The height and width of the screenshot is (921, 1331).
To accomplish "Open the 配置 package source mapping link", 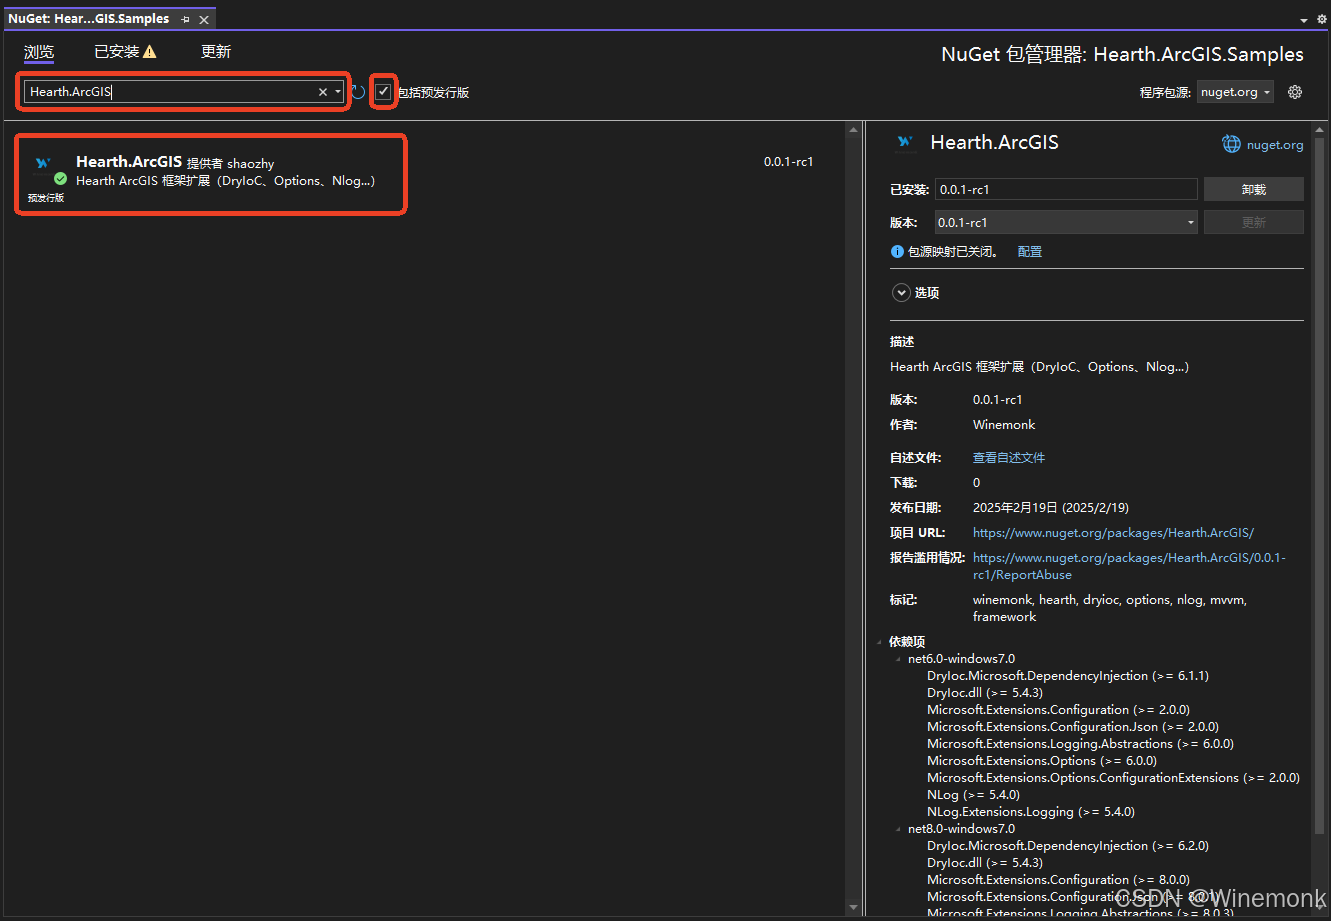I will (1030, 252).
